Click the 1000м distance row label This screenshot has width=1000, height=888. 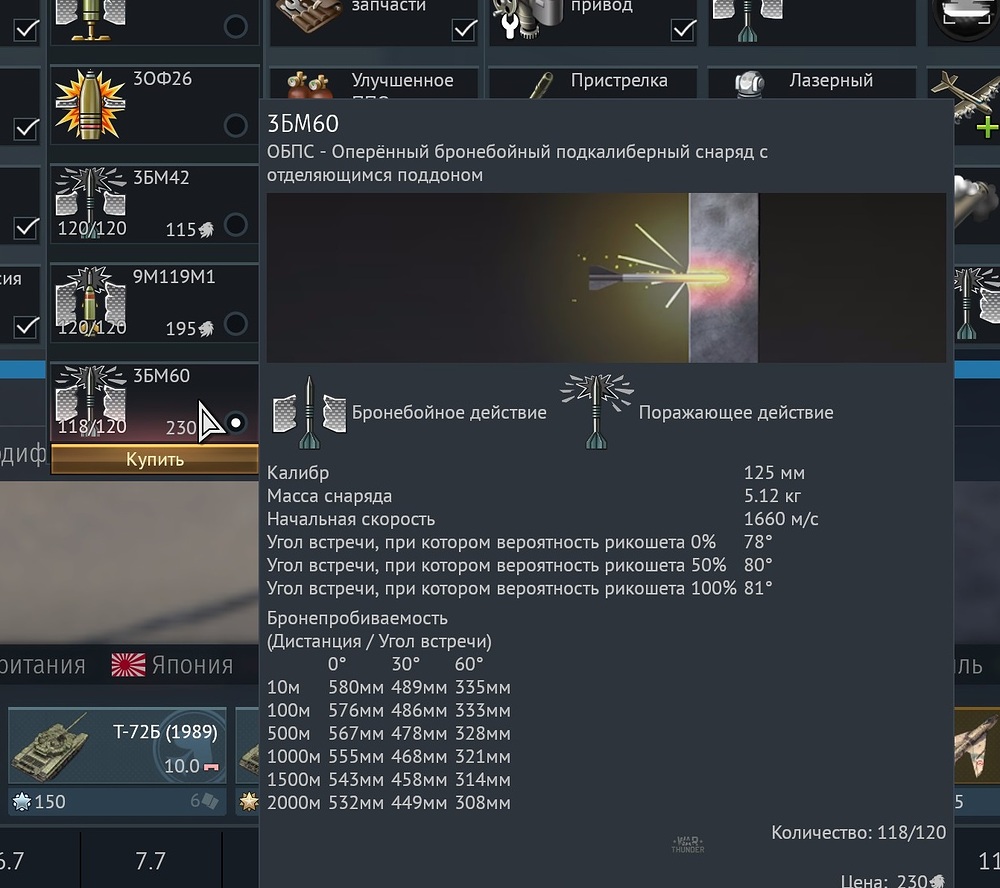click(293, 757)
